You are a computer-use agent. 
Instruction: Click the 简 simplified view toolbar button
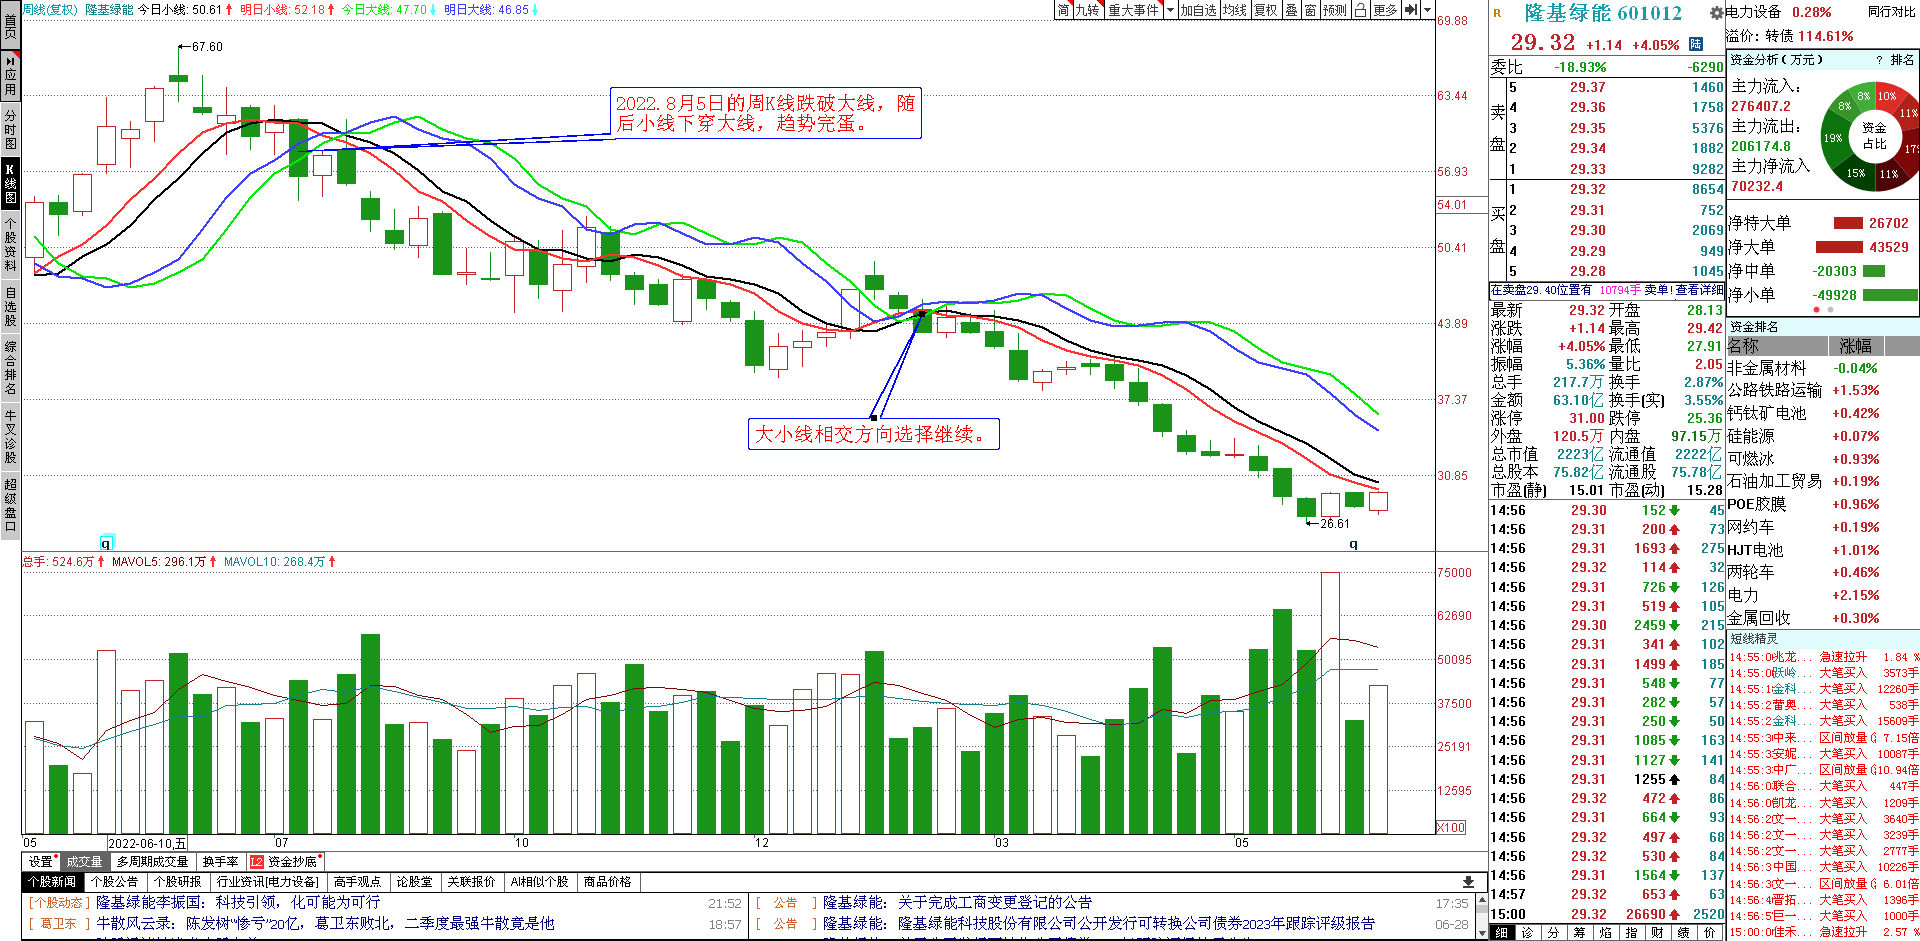coord(1064,10)
